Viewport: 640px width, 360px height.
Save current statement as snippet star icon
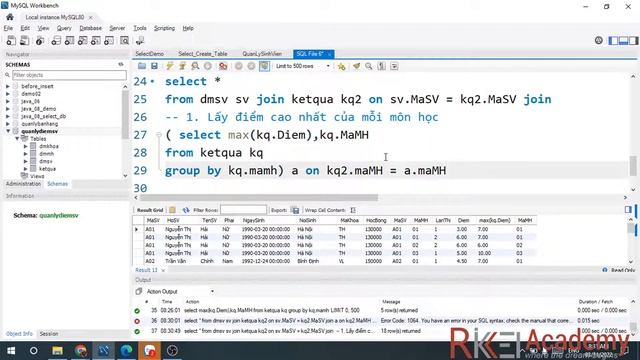pyautogui.click(x=341, y=66)
